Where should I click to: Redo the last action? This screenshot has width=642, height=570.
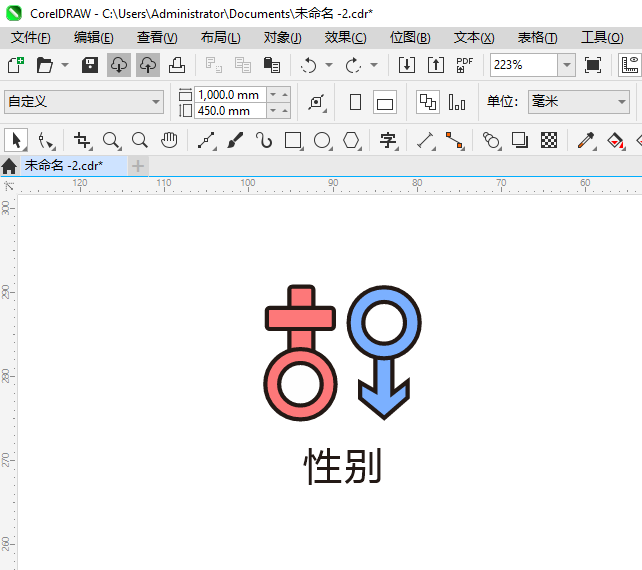tap(353, 65)
